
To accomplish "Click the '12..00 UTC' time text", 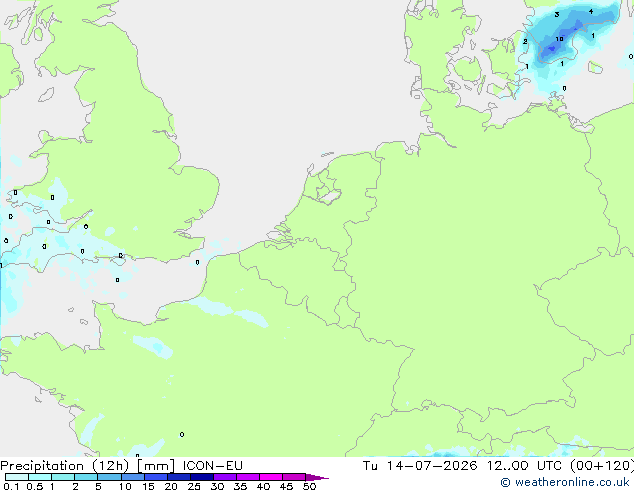I will (524, 466).
